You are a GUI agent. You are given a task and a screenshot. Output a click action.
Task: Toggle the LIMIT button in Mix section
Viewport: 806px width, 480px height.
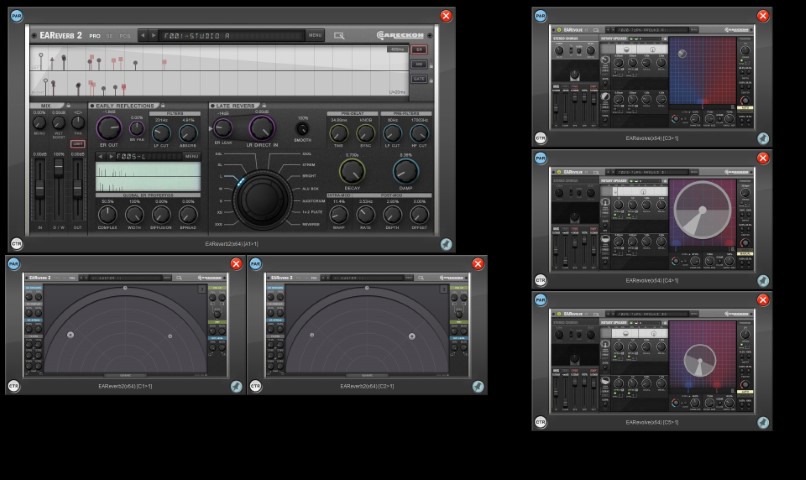[78, 144]
